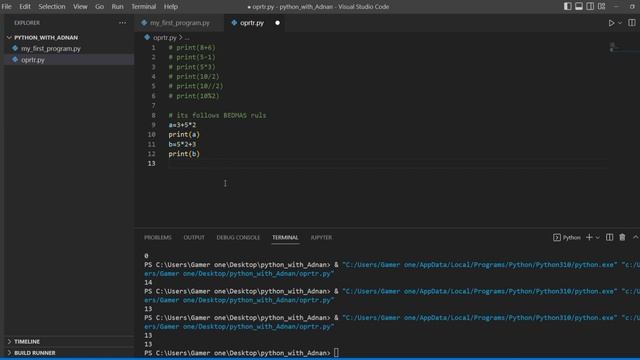Switch to my_first_program.py editor tab
The height and width of the screenshot is (360, 640).
pos(180,23)
